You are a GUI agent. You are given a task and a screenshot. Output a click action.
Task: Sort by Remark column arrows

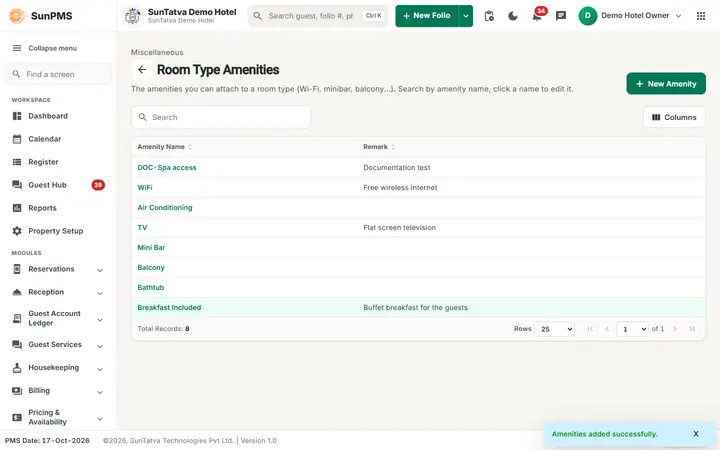click(x=393, y=147)
